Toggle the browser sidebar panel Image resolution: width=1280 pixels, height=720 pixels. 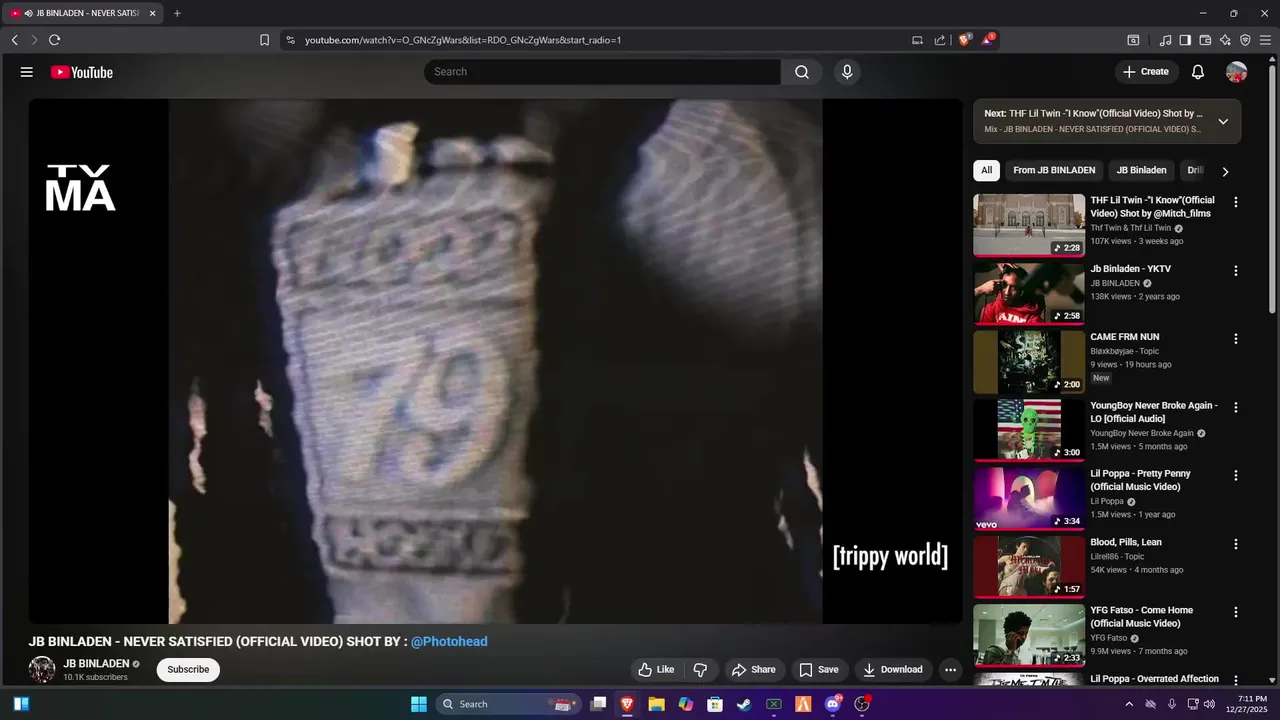click(1185, 40)
